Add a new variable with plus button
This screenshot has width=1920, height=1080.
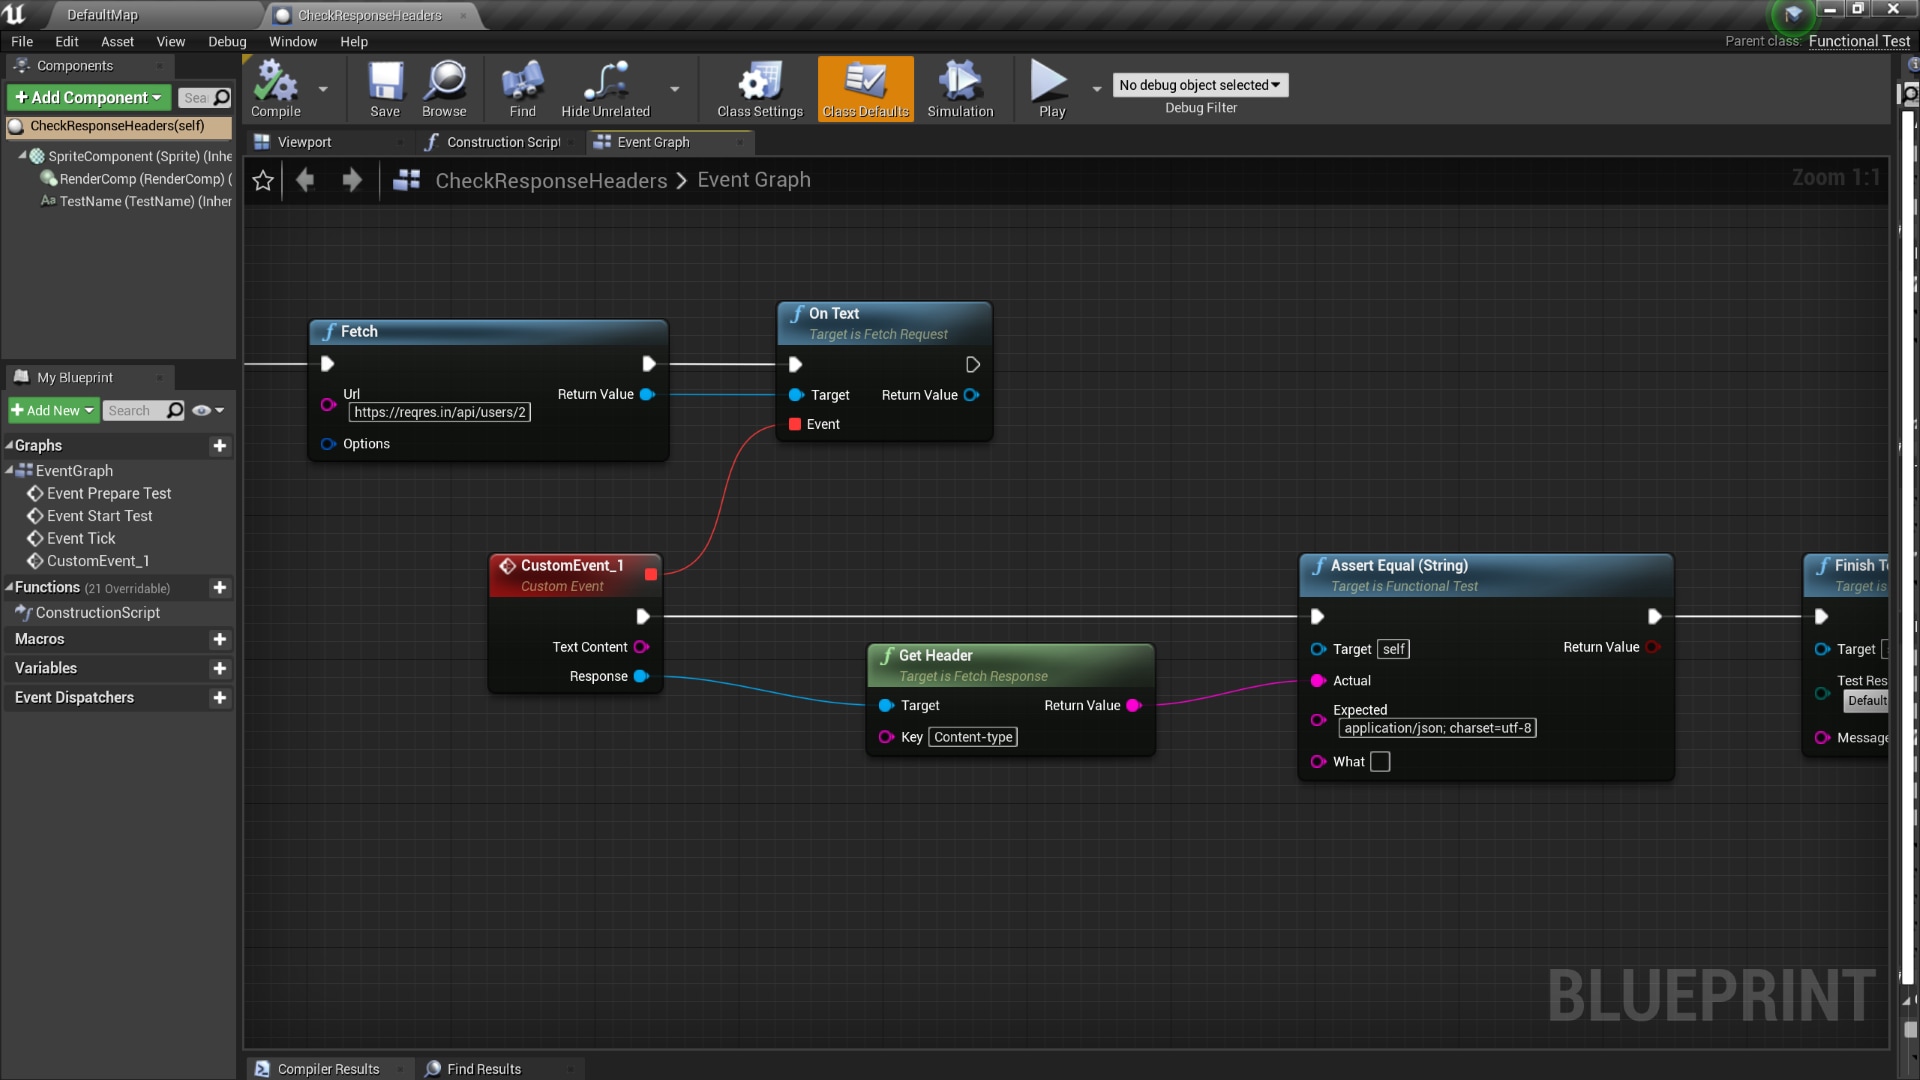click(x=220, y=669)
